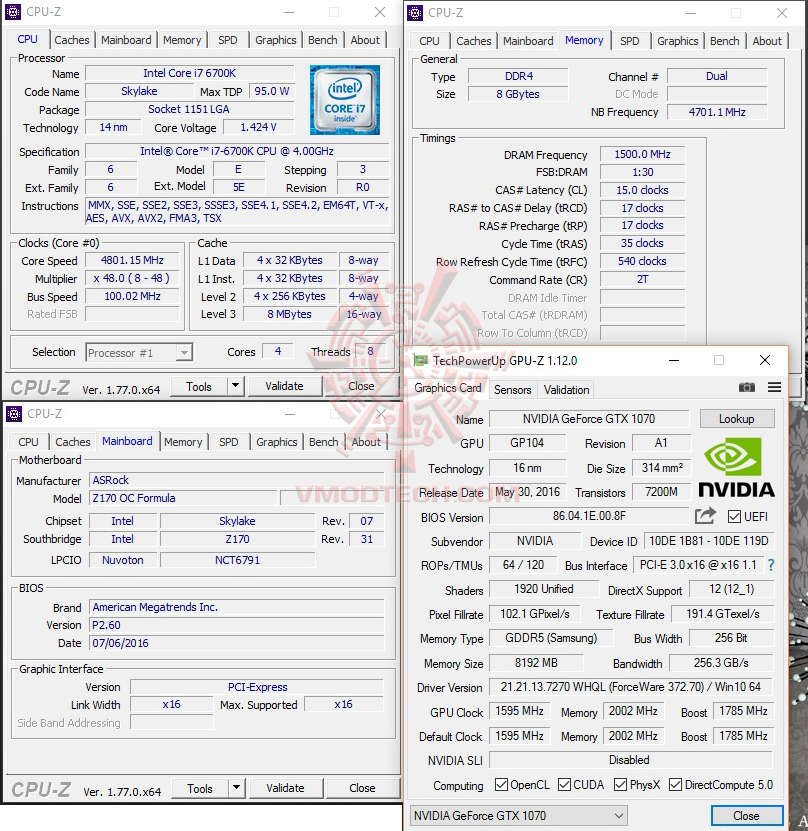Click NVIDIA SLI Disabled field
Screen dimensions: 808x831
[x=631, y=759]
